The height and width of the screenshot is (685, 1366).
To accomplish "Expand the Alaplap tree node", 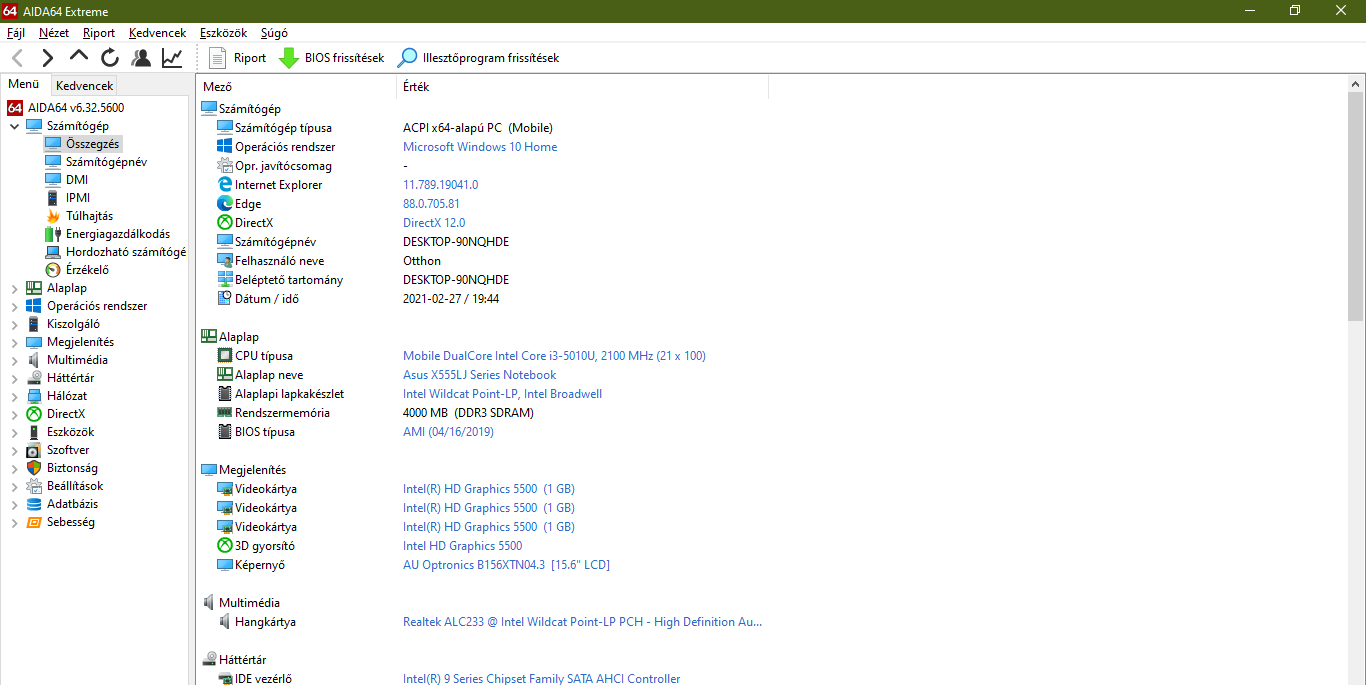I will [14, 288].
